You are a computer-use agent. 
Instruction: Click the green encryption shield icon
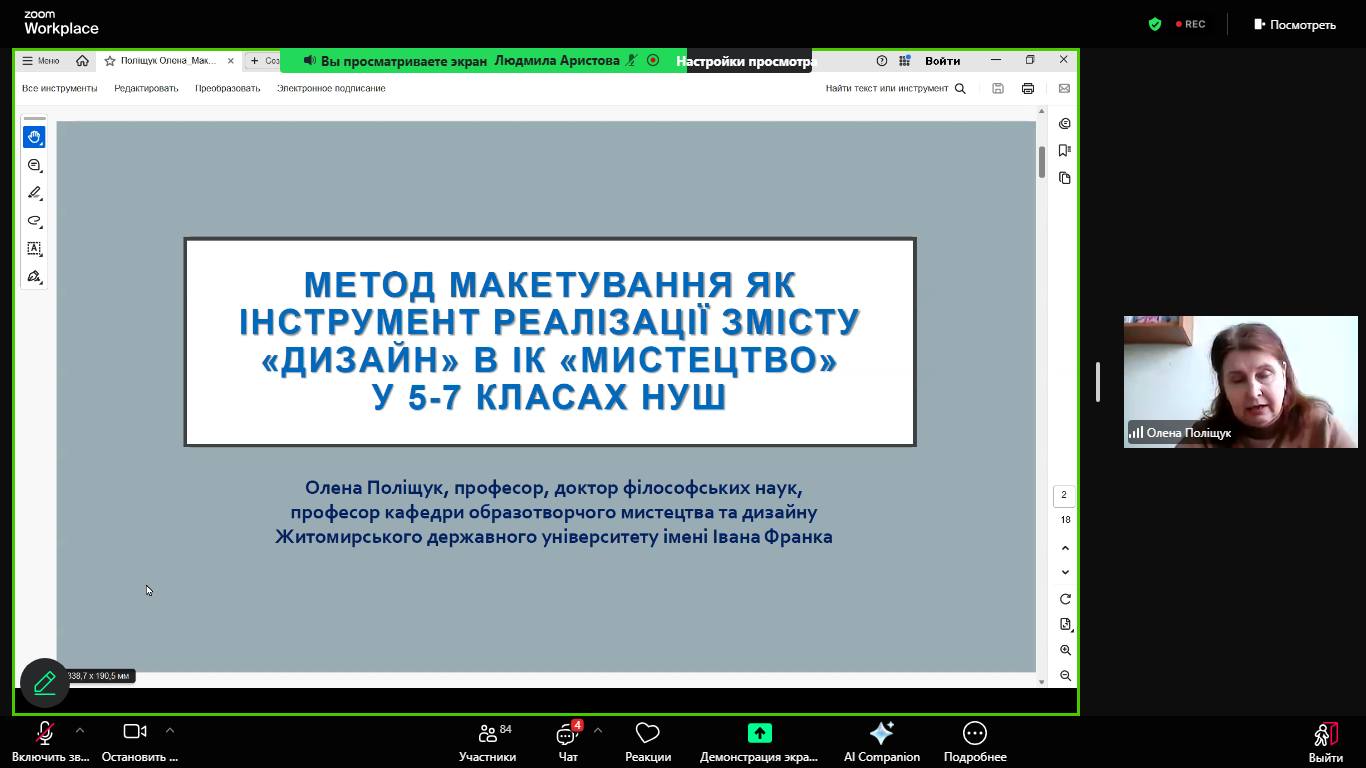tap(1155, 24)
